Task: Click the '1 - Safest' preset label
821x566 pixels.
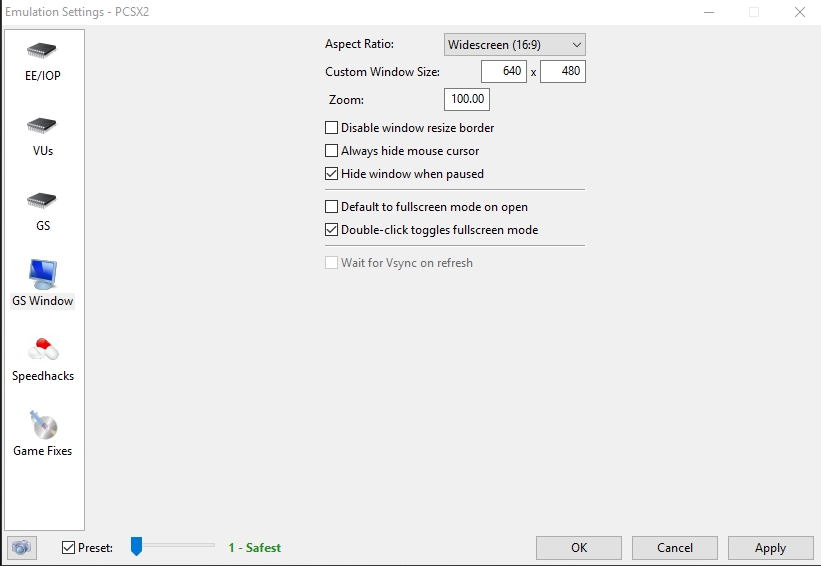Action: (255, 548)
